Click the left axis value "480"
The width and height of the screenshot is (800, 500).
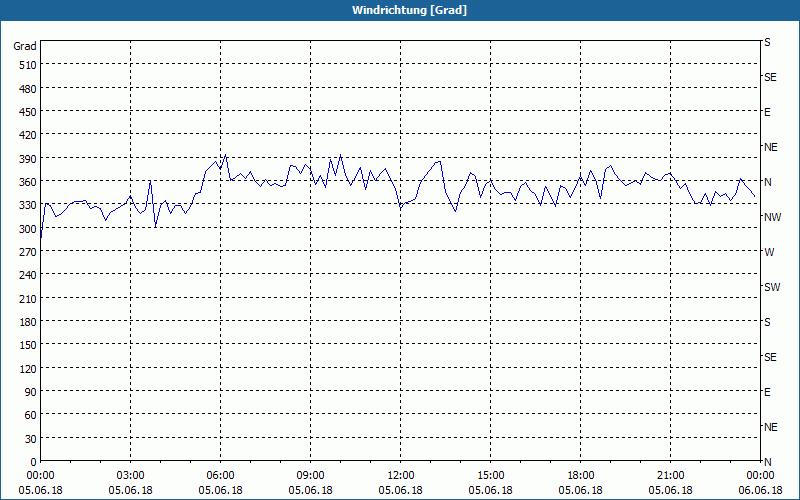point(28,89)
